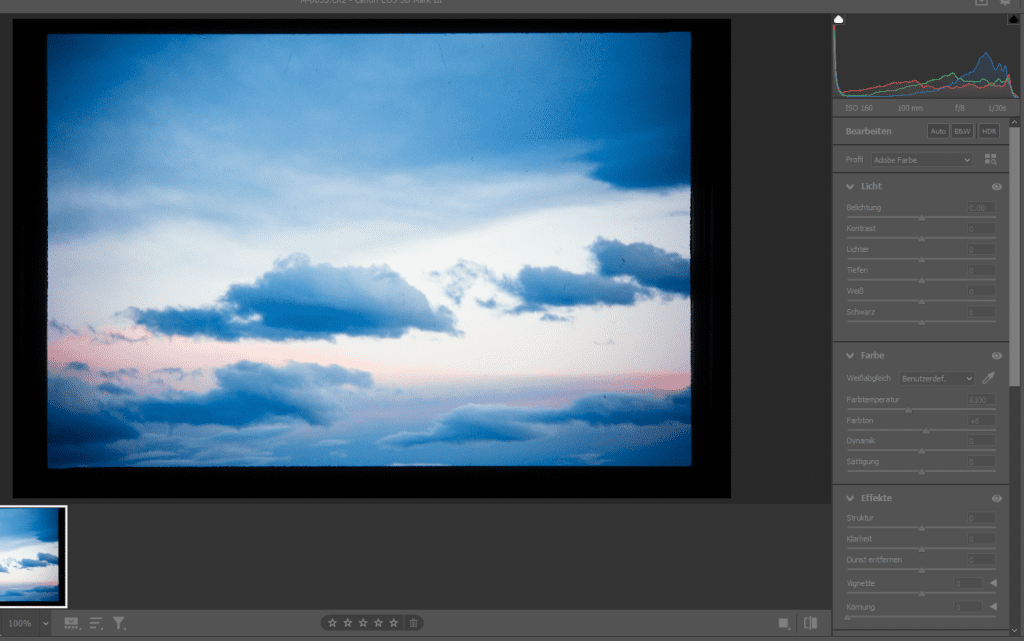1024x641 pixels.
Task: Toggle visibility of Farbe panel edits
Action: pyautogui.click(x=996, y=356)
